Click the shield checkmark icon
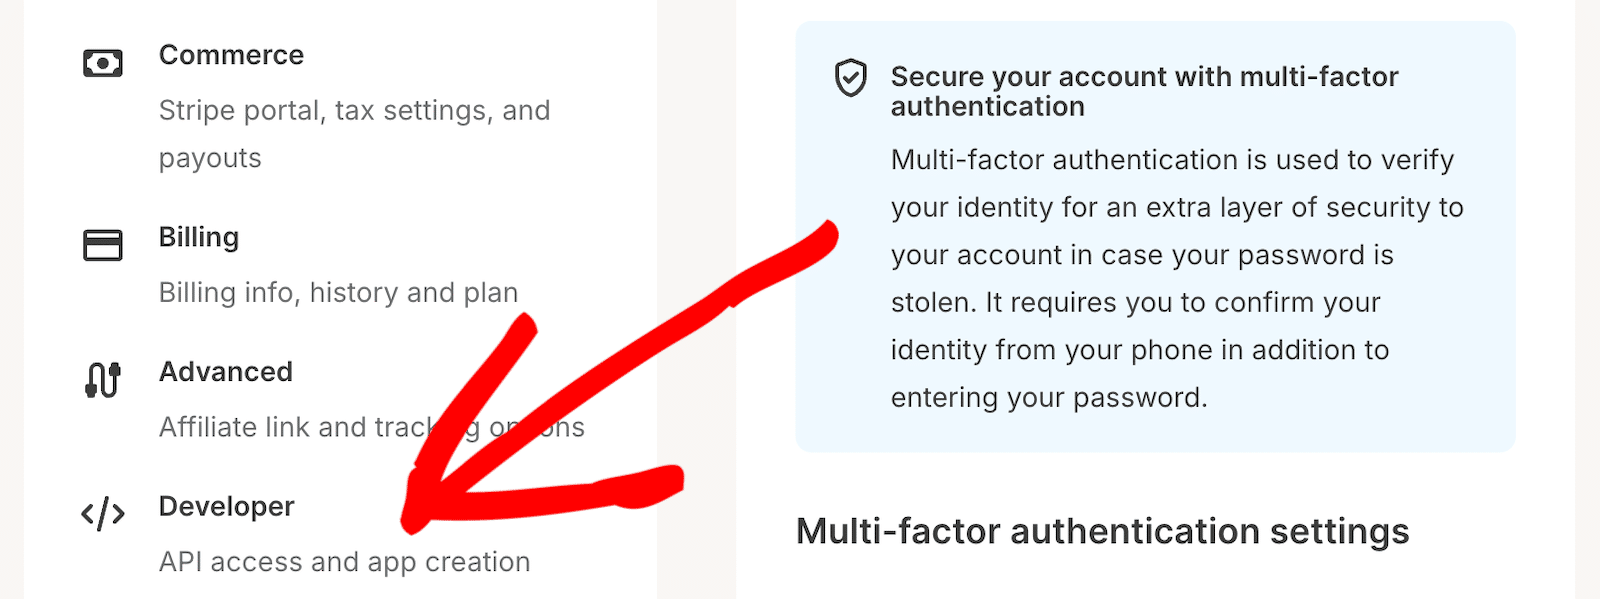 pyautogui.click(x=851, y=78)
